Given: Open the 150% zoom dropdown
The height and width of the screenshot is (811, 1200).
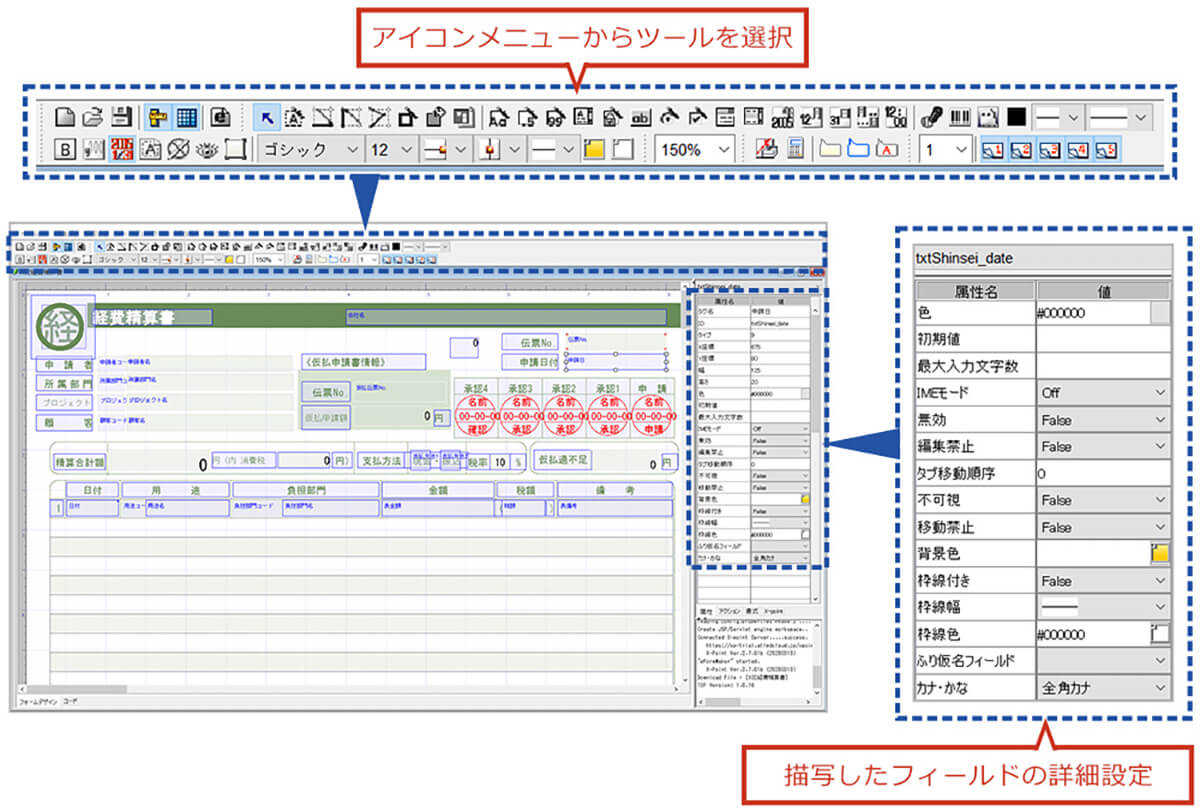Looking at the screenshot, I should tap(696, 150).
